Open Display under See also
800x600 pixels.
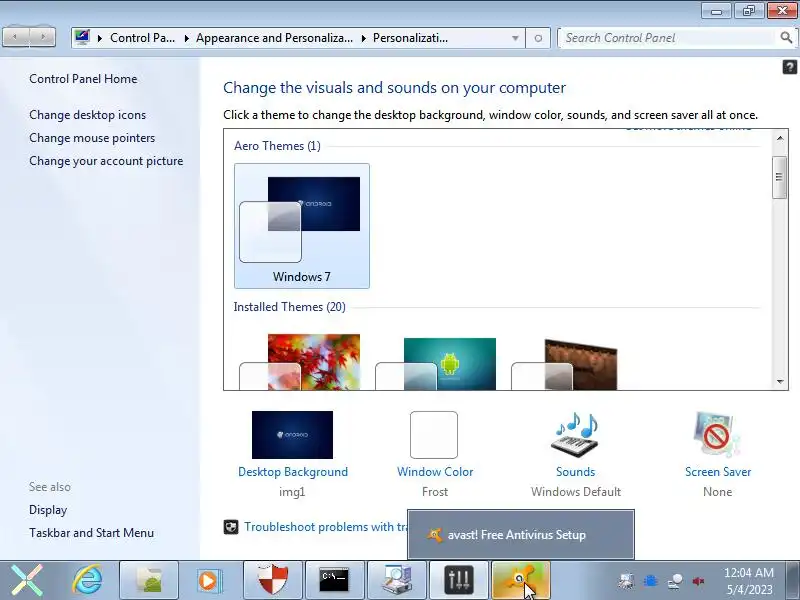48,510
